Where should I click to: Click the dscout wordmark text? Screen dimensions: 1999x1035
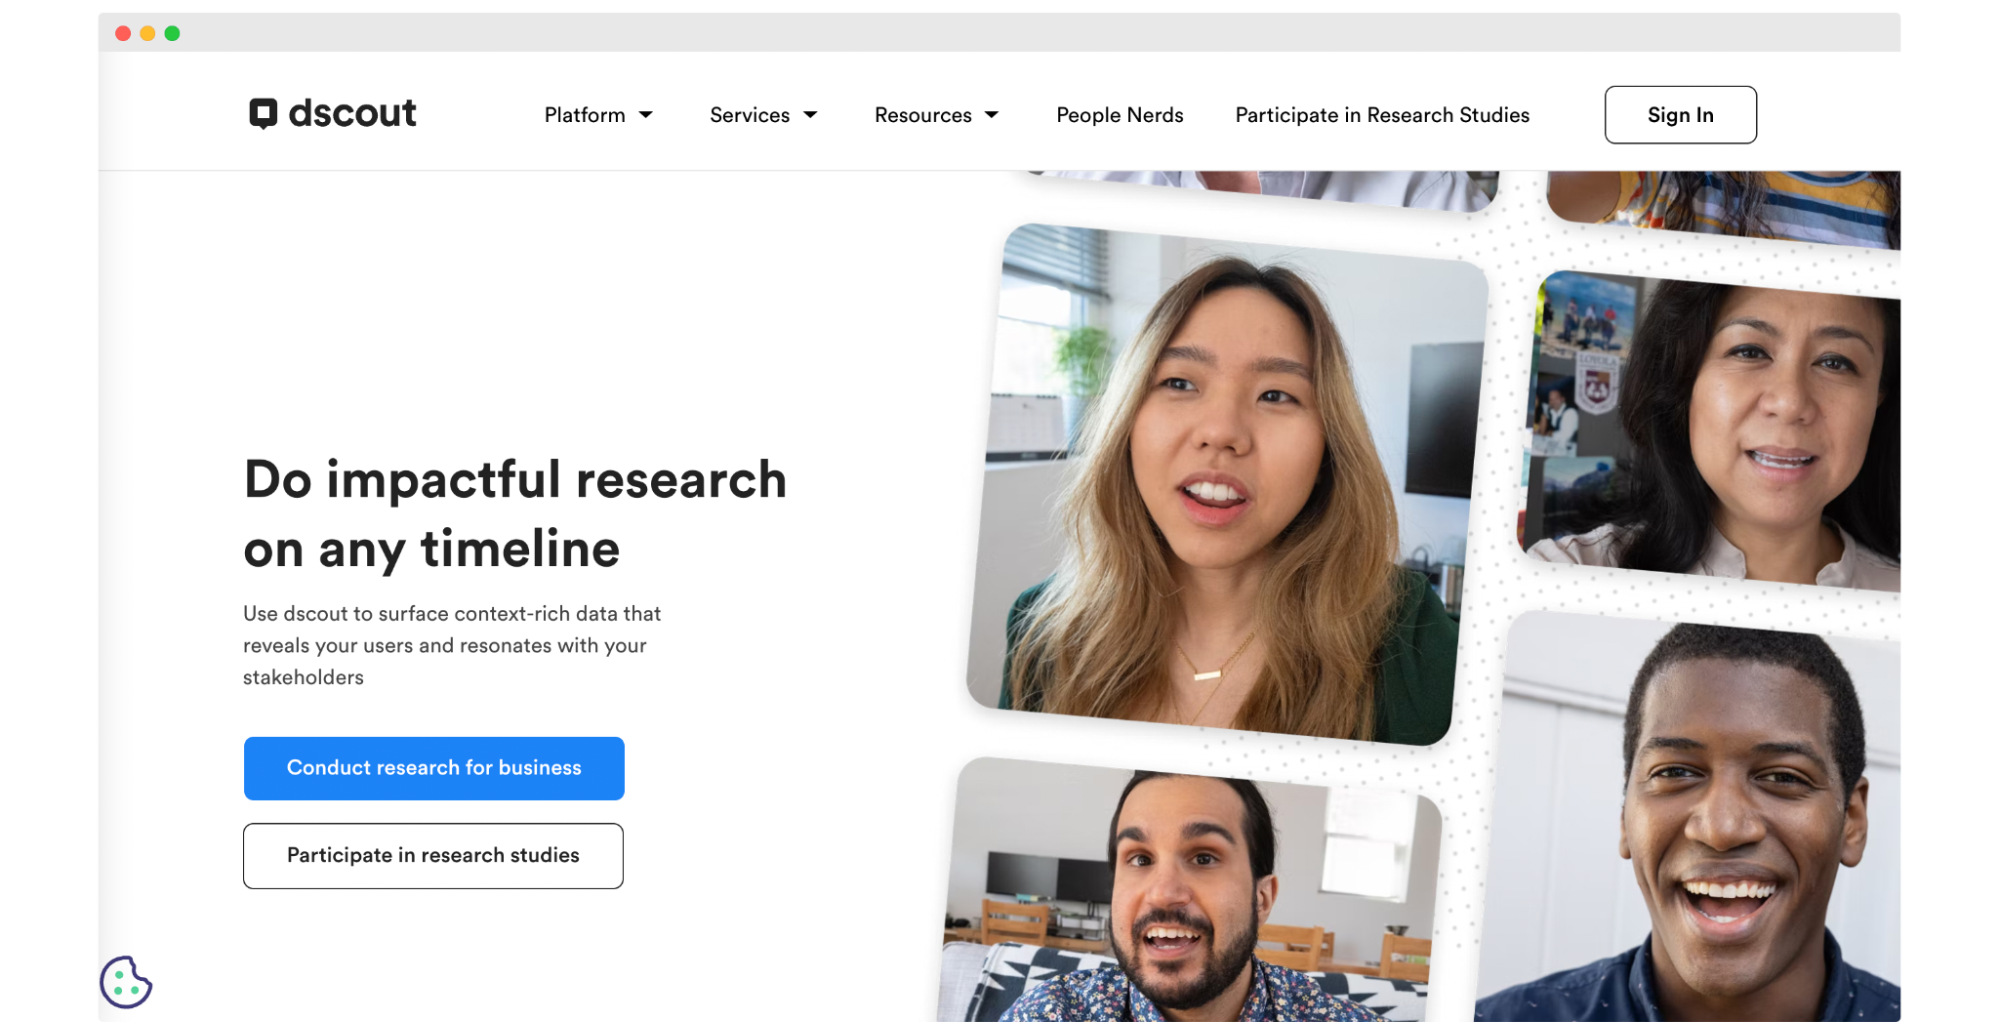[x=352, y=113]
